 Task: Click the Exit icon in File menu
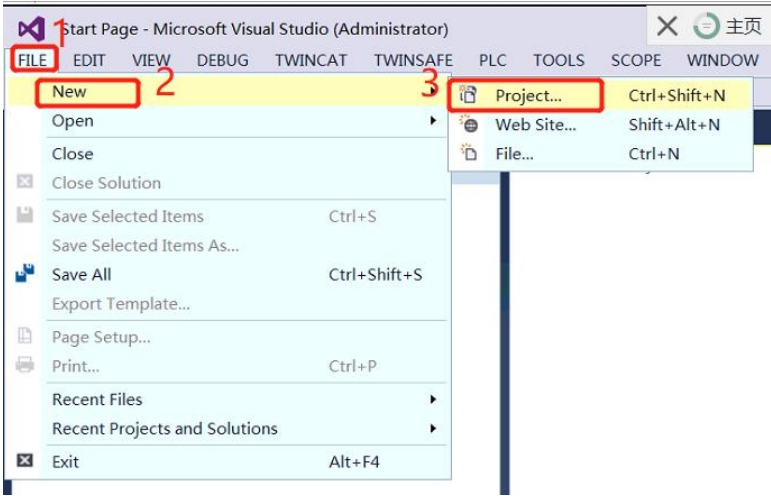[26, 461]
